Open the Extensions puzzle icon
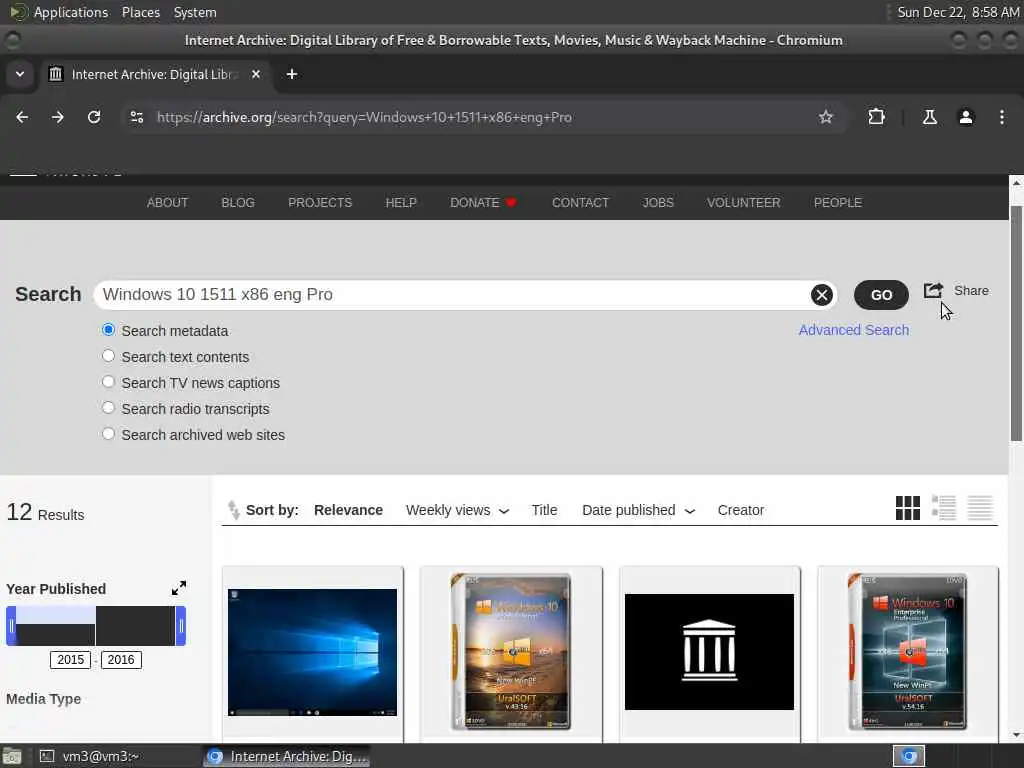Image resolution: width=1024 pixels, height=768 pixels. coord(876,117)
